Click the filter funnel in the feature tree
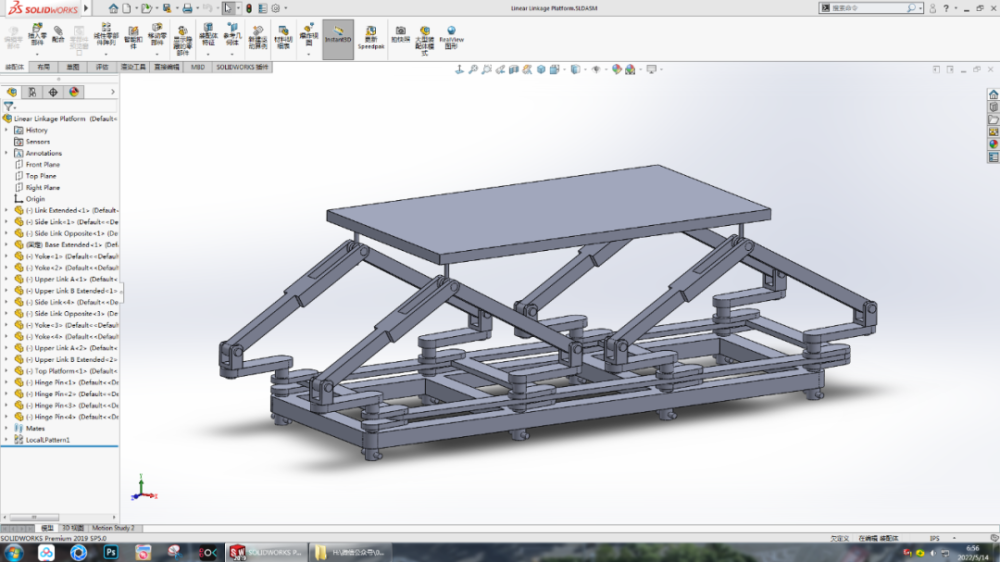 pos(8,107)
